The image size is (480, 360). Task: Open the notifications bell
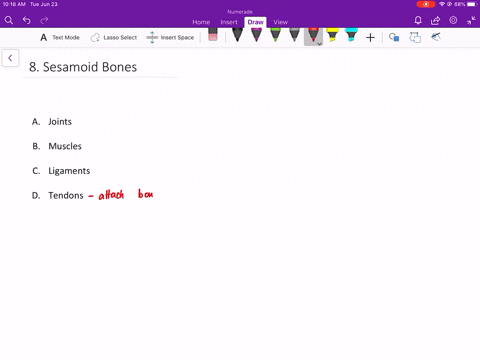point(418,21)
